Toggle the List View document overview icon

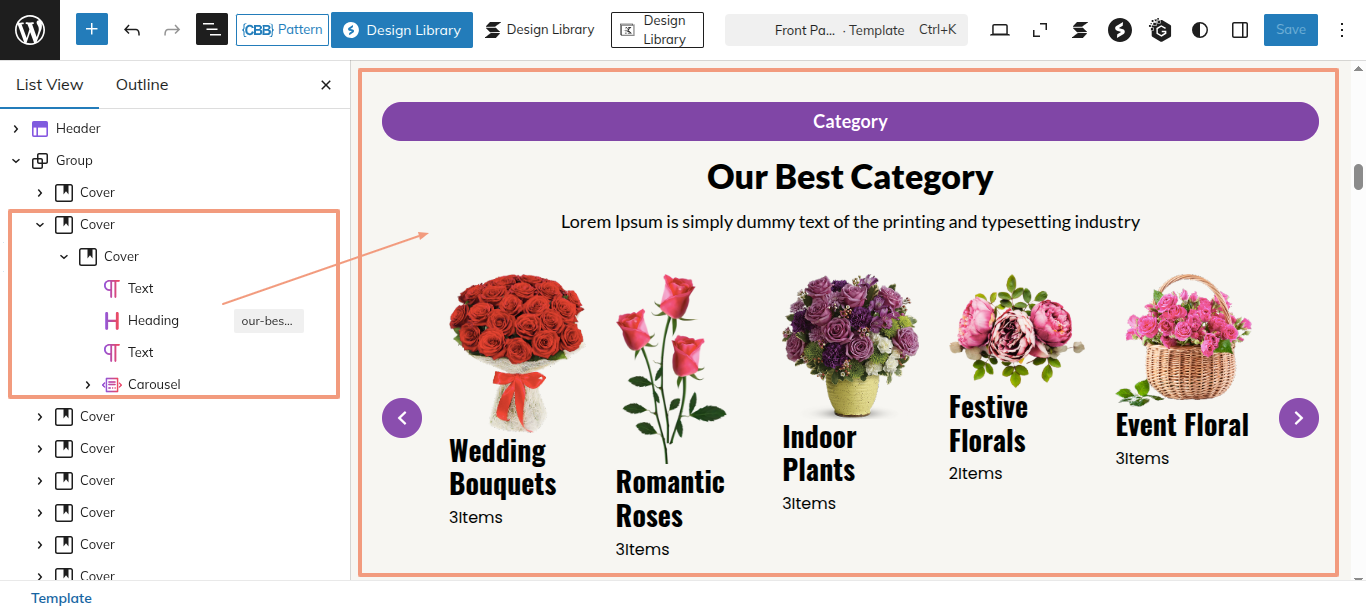pyautogui.click(x=212, y=30)
